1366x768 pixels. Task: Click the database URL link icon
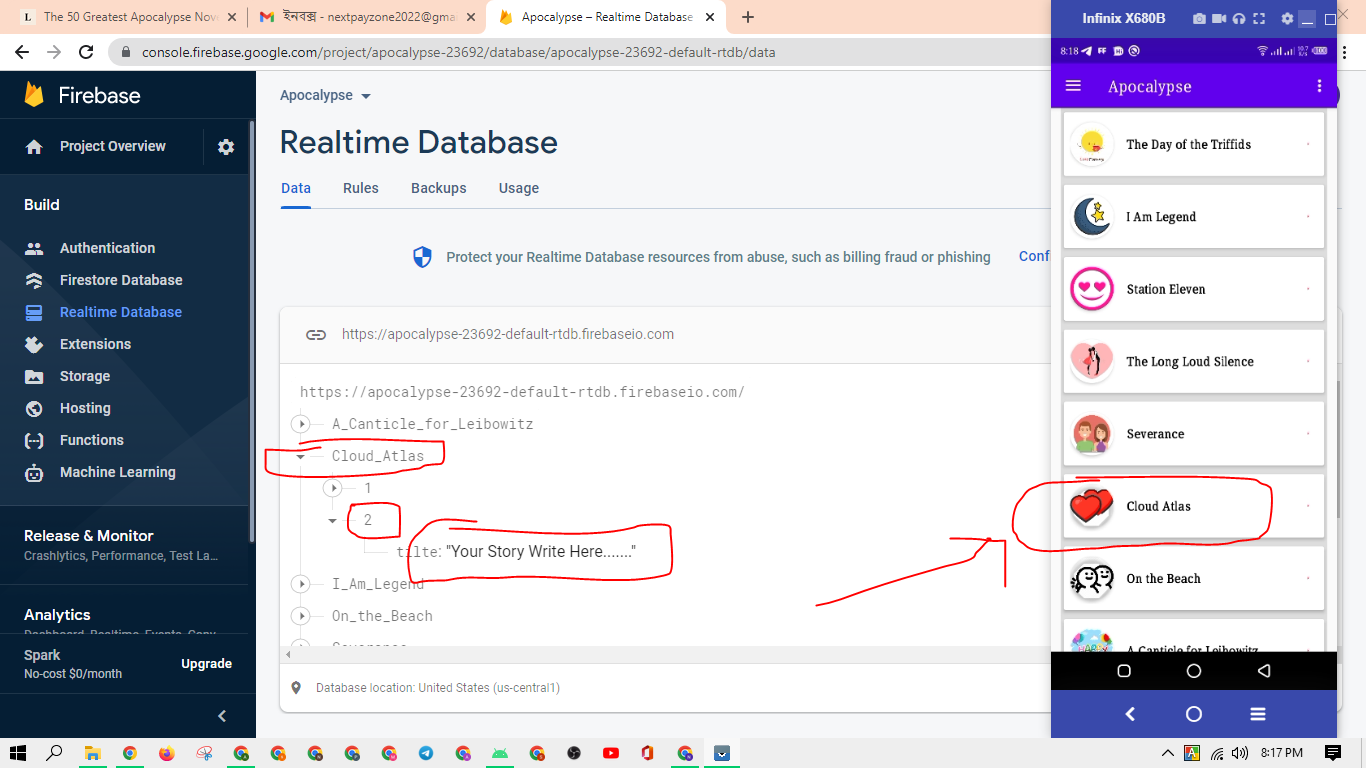316,335
